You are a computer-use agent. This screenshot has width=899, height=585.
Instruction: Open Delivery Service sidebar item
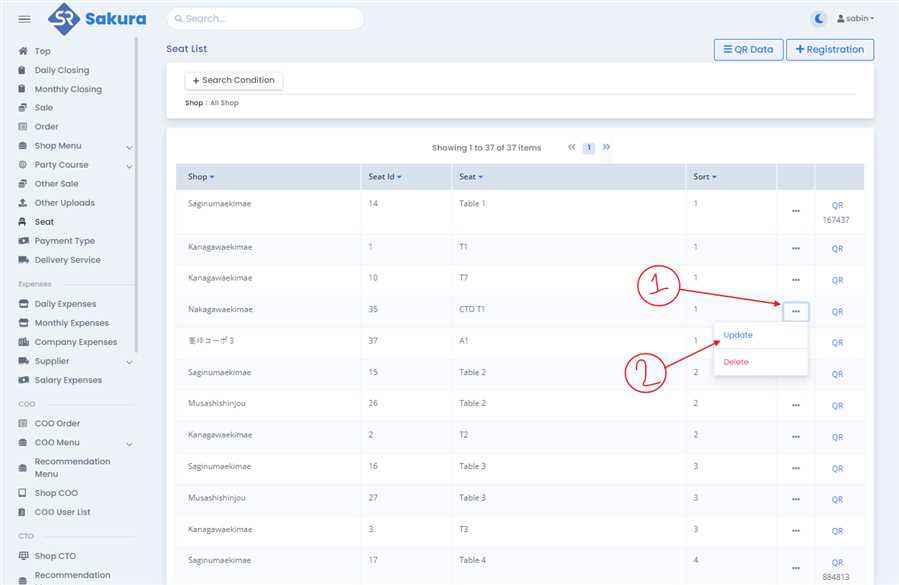tap(67, 260)
